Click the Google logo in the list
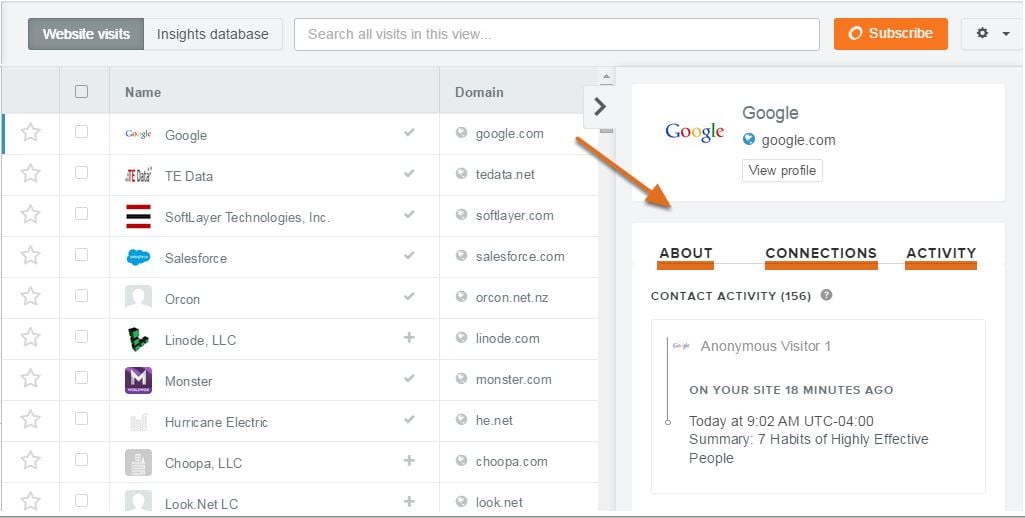The height and width of the screenshot is (518, 1025). (138, 134)
